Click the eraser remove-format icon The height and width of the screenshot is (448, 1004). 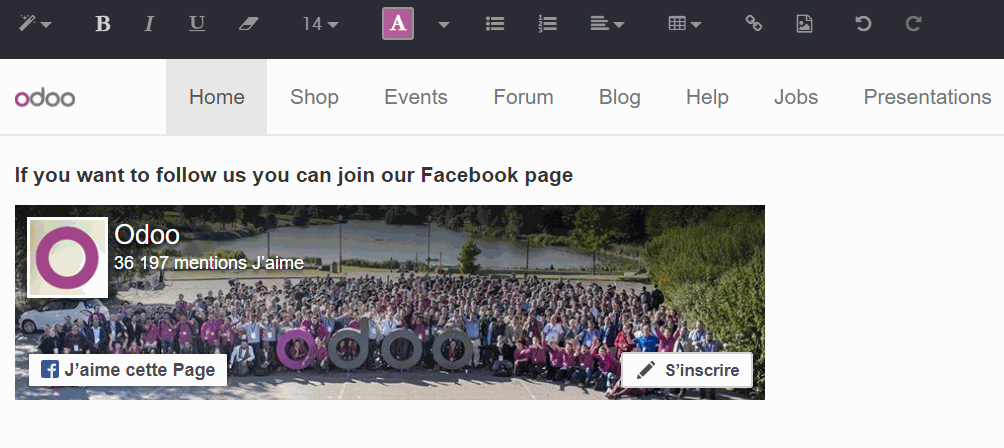[248, 24]
